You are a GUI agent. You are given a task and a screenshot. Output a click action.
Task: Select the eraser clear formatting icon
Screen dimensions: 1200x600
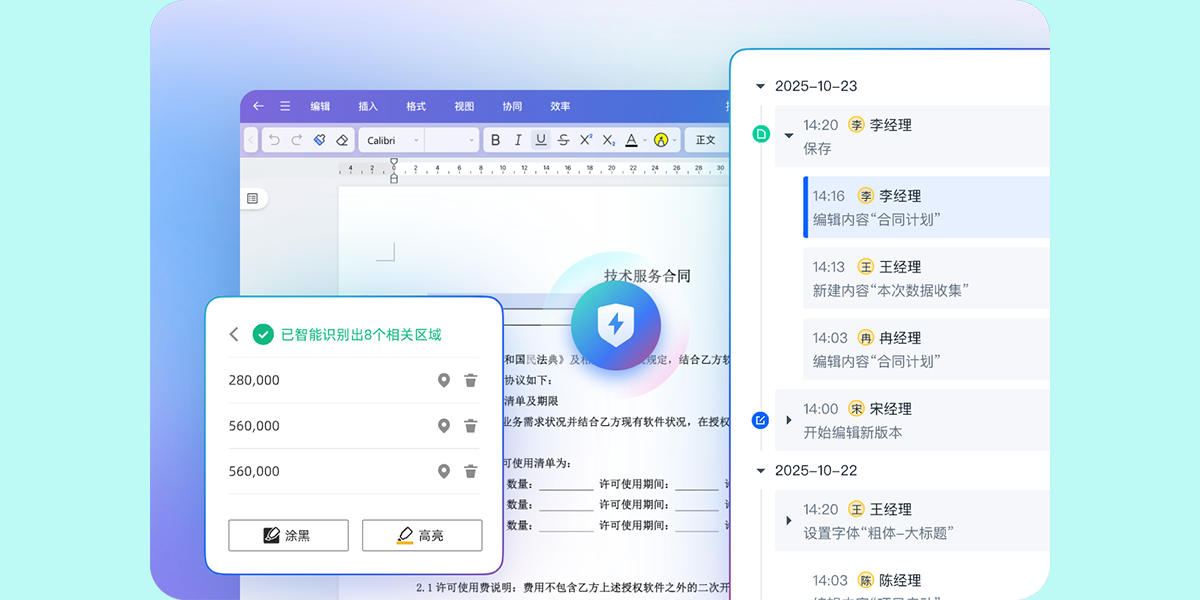(x=342, y=140)
